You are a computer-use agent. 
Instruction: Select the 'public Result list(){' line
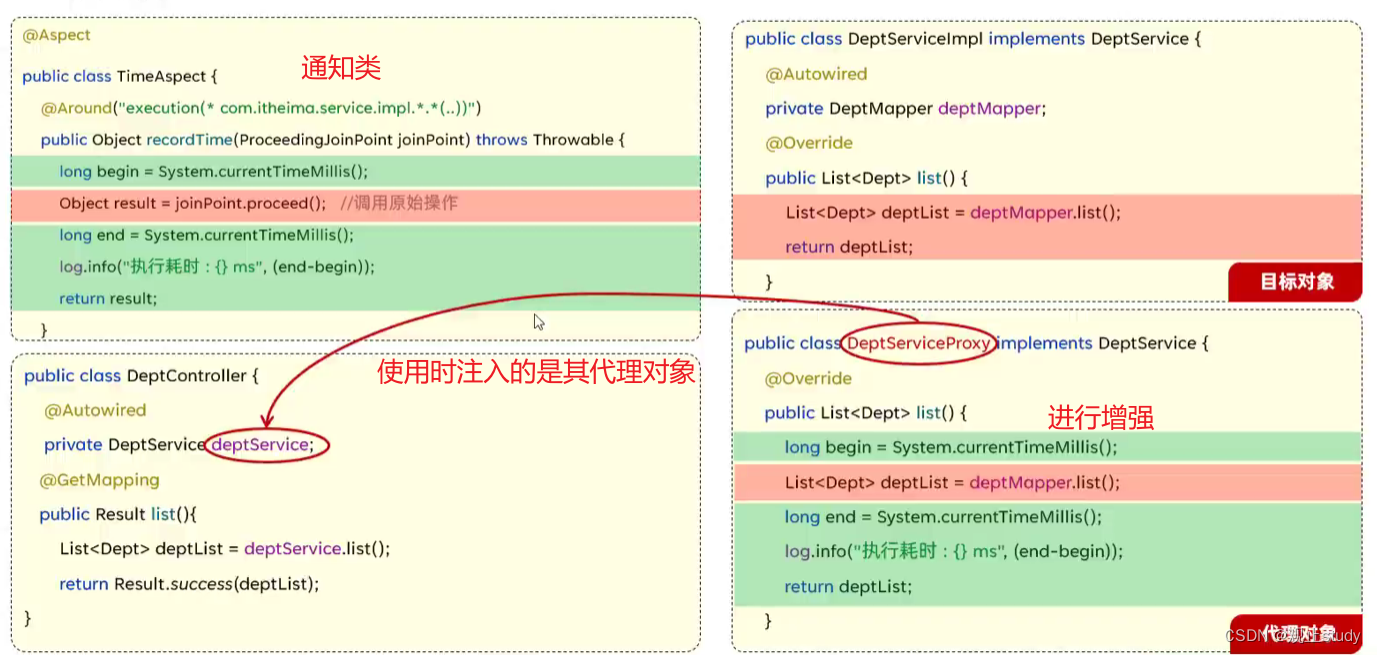click(x=119, y=515)
